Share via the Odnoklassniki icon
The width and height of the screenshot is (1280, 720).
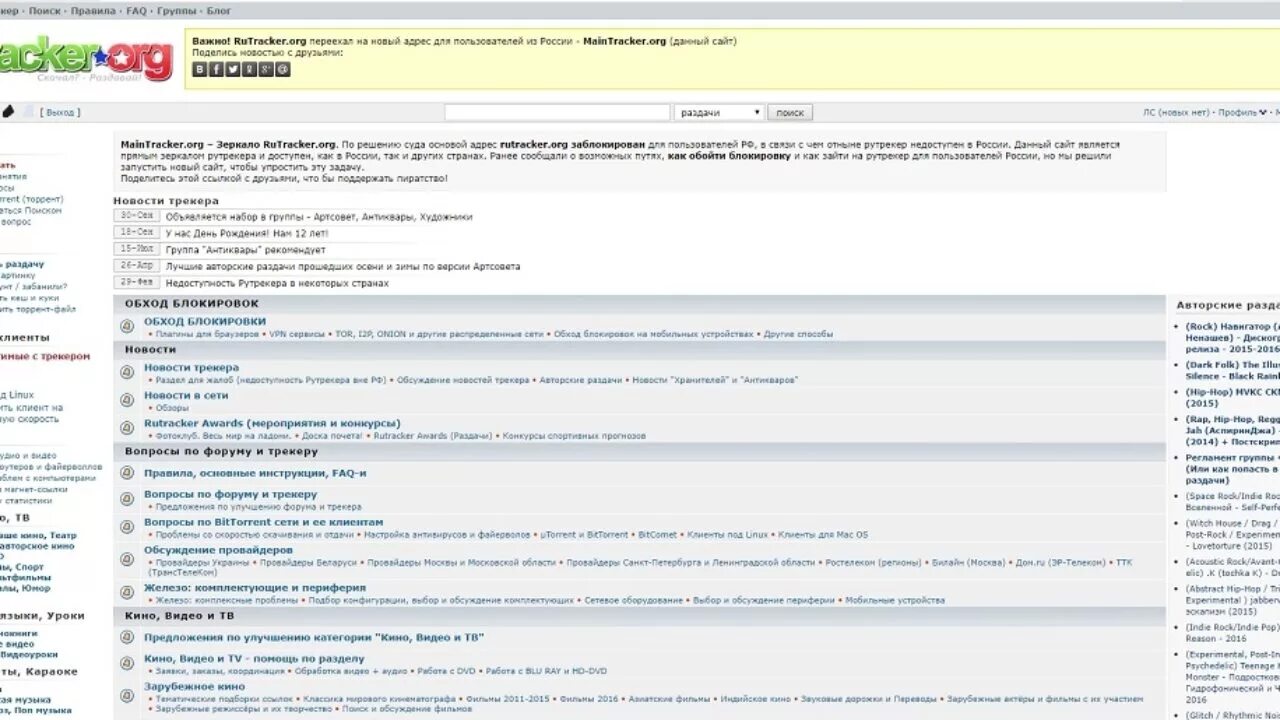click(x=249, y=69)
